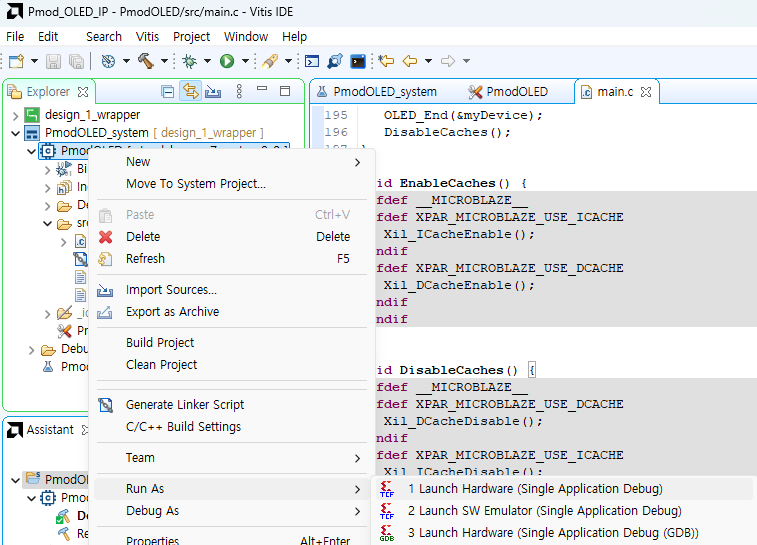Click the Export as Archive icon

pyautogui.click(x=105, y=312)
